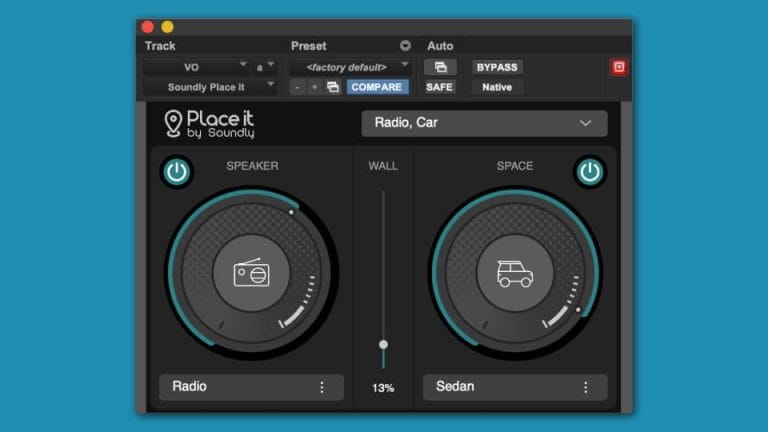Click the radio icon in Speaker dial
The image size is (768, 432).
(x=251, y=272)
